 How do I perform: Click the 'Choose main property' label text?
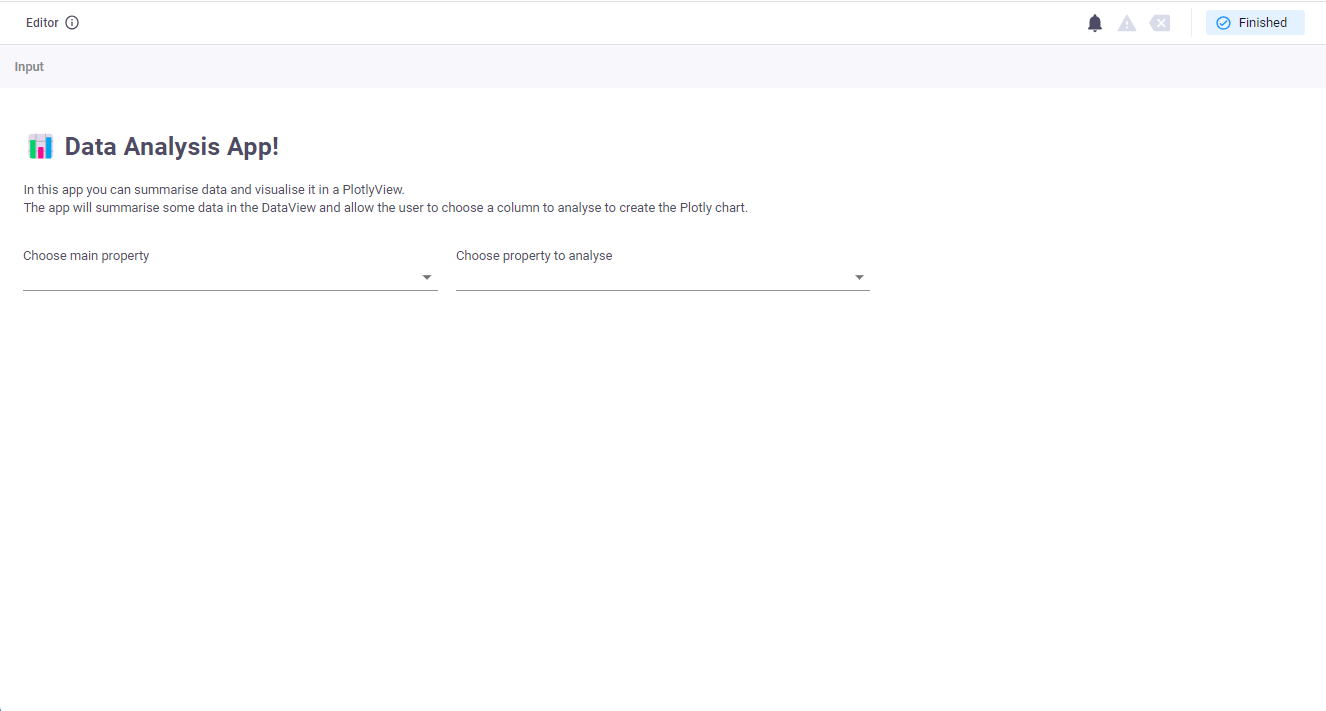tap(86, 256)
